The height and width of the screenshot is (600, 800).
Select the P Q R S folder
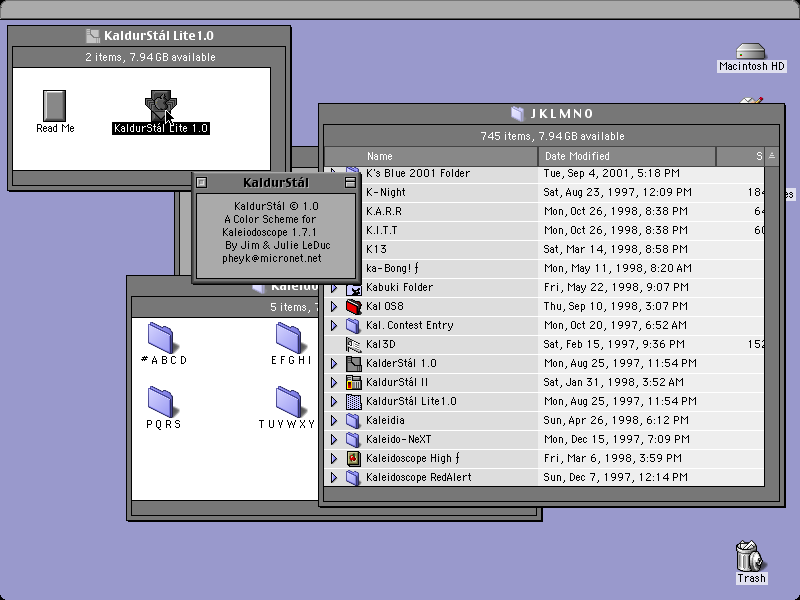(x=161, y=402)
